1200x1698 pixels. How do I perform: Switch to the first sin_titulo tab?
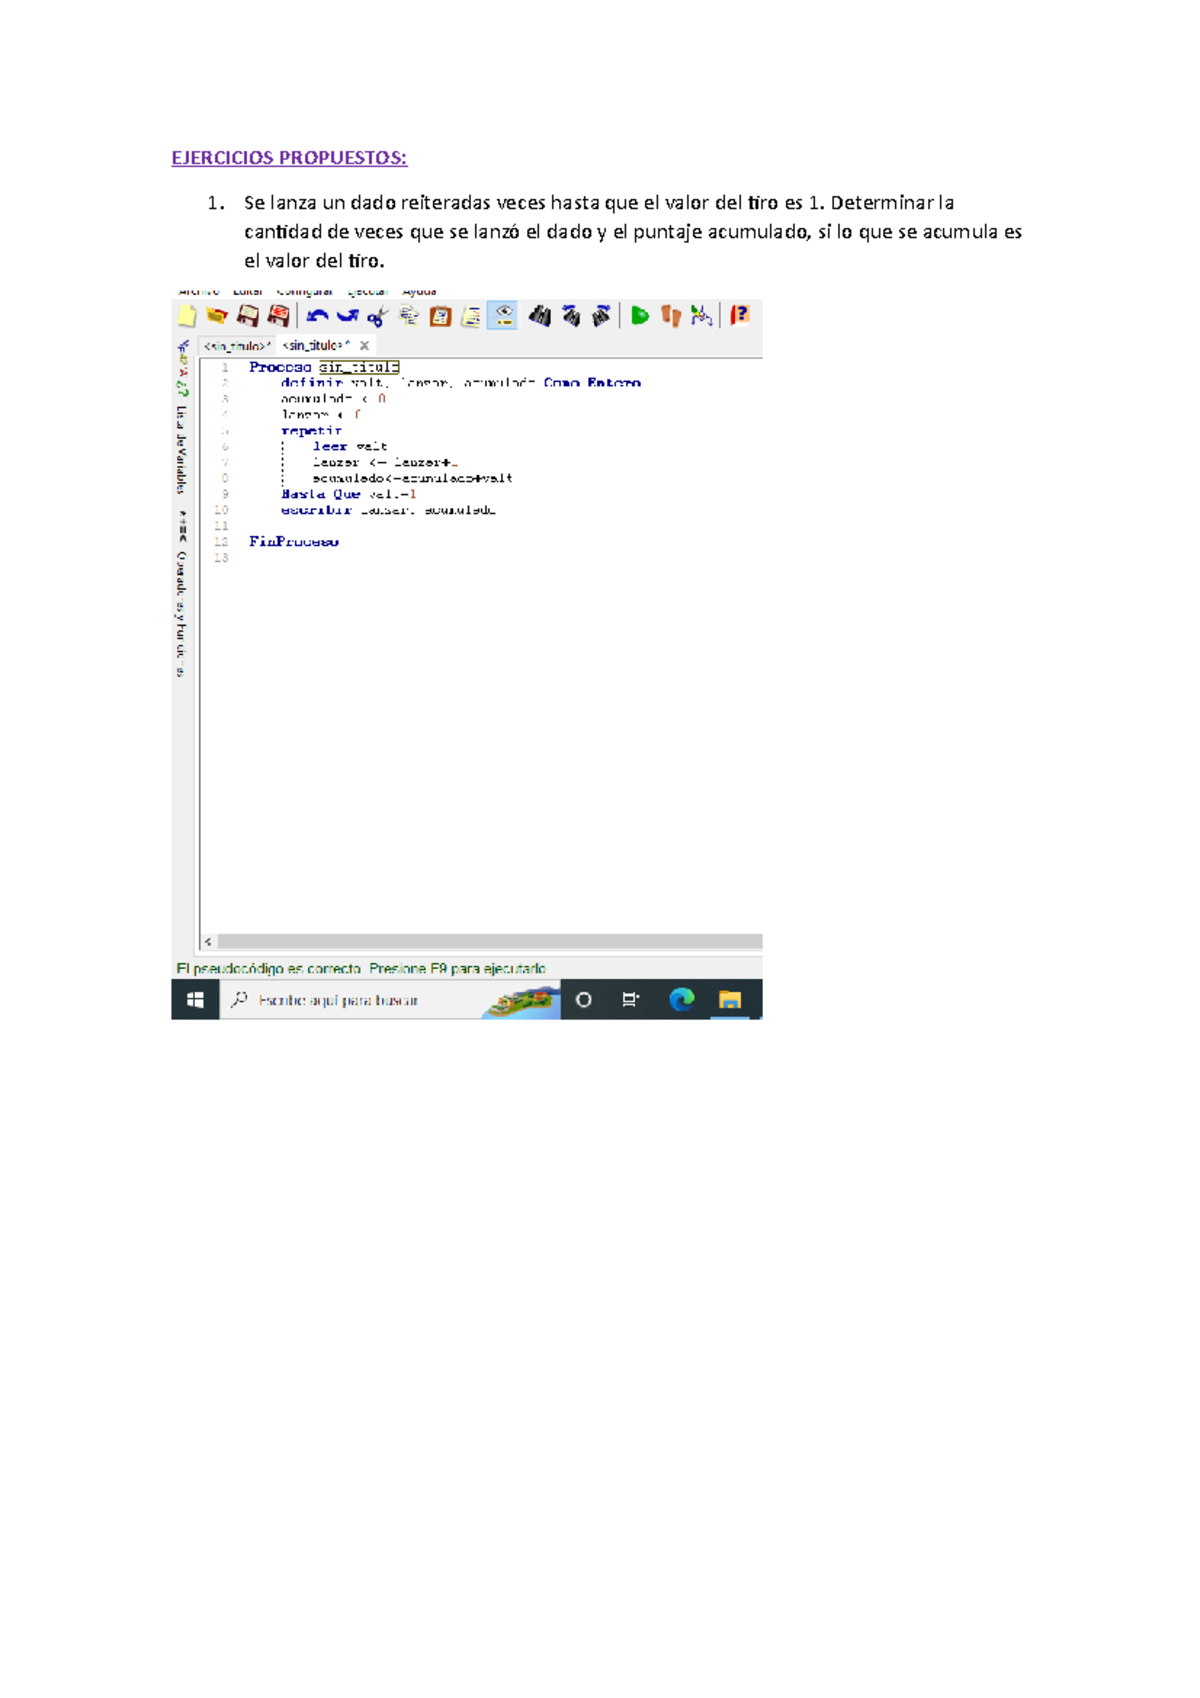(237, 346)
